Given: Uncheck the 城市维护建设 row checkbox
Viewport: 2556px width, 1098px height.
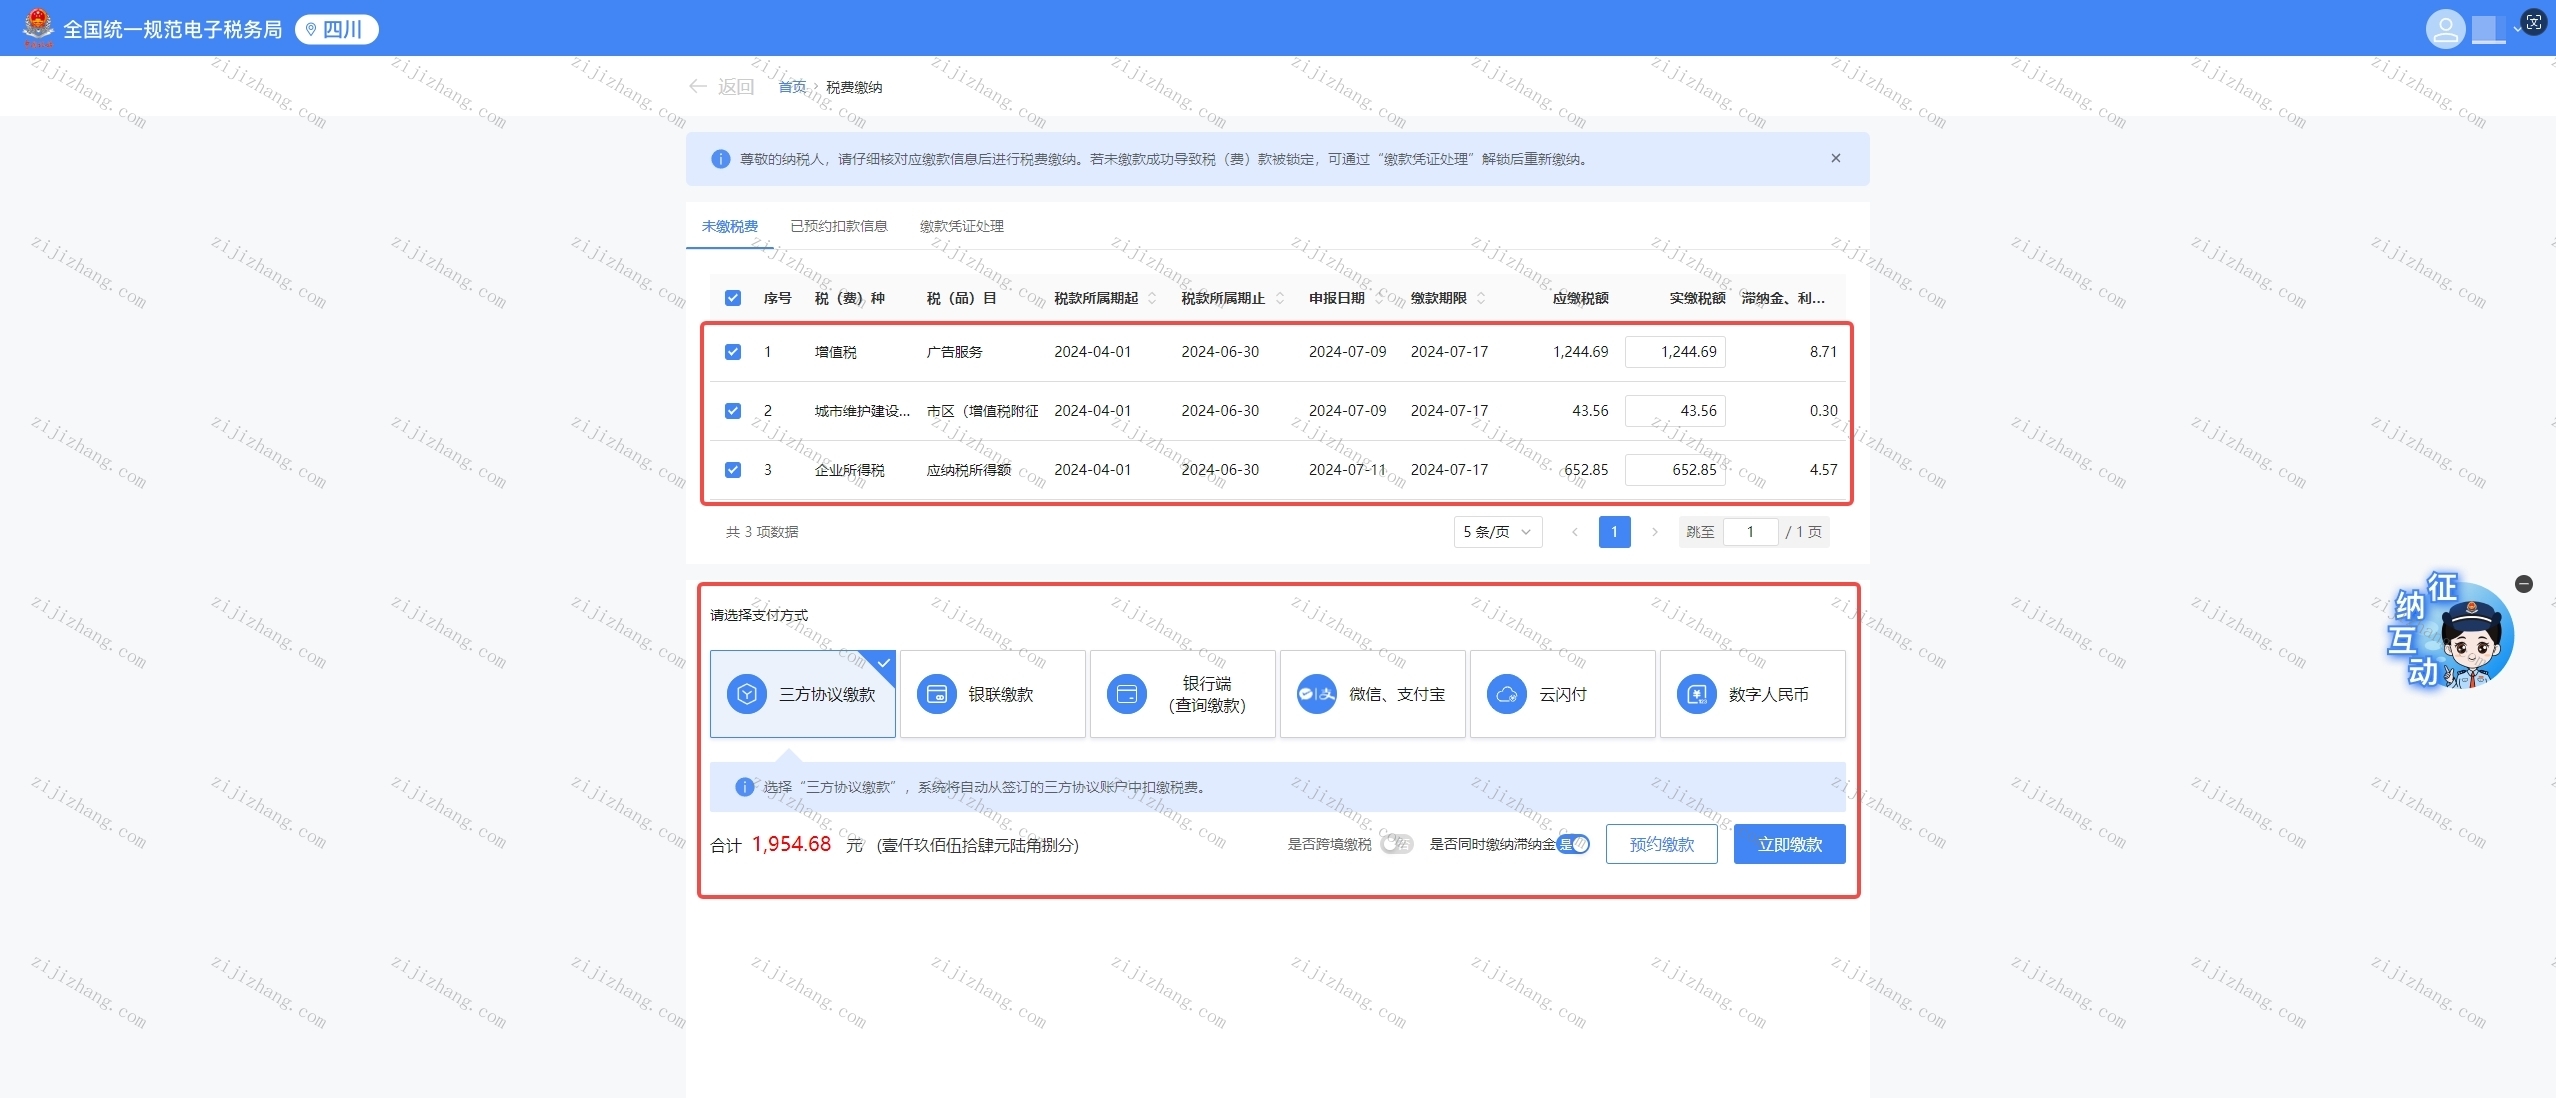Looking at the screenshot, I should 733,411.
